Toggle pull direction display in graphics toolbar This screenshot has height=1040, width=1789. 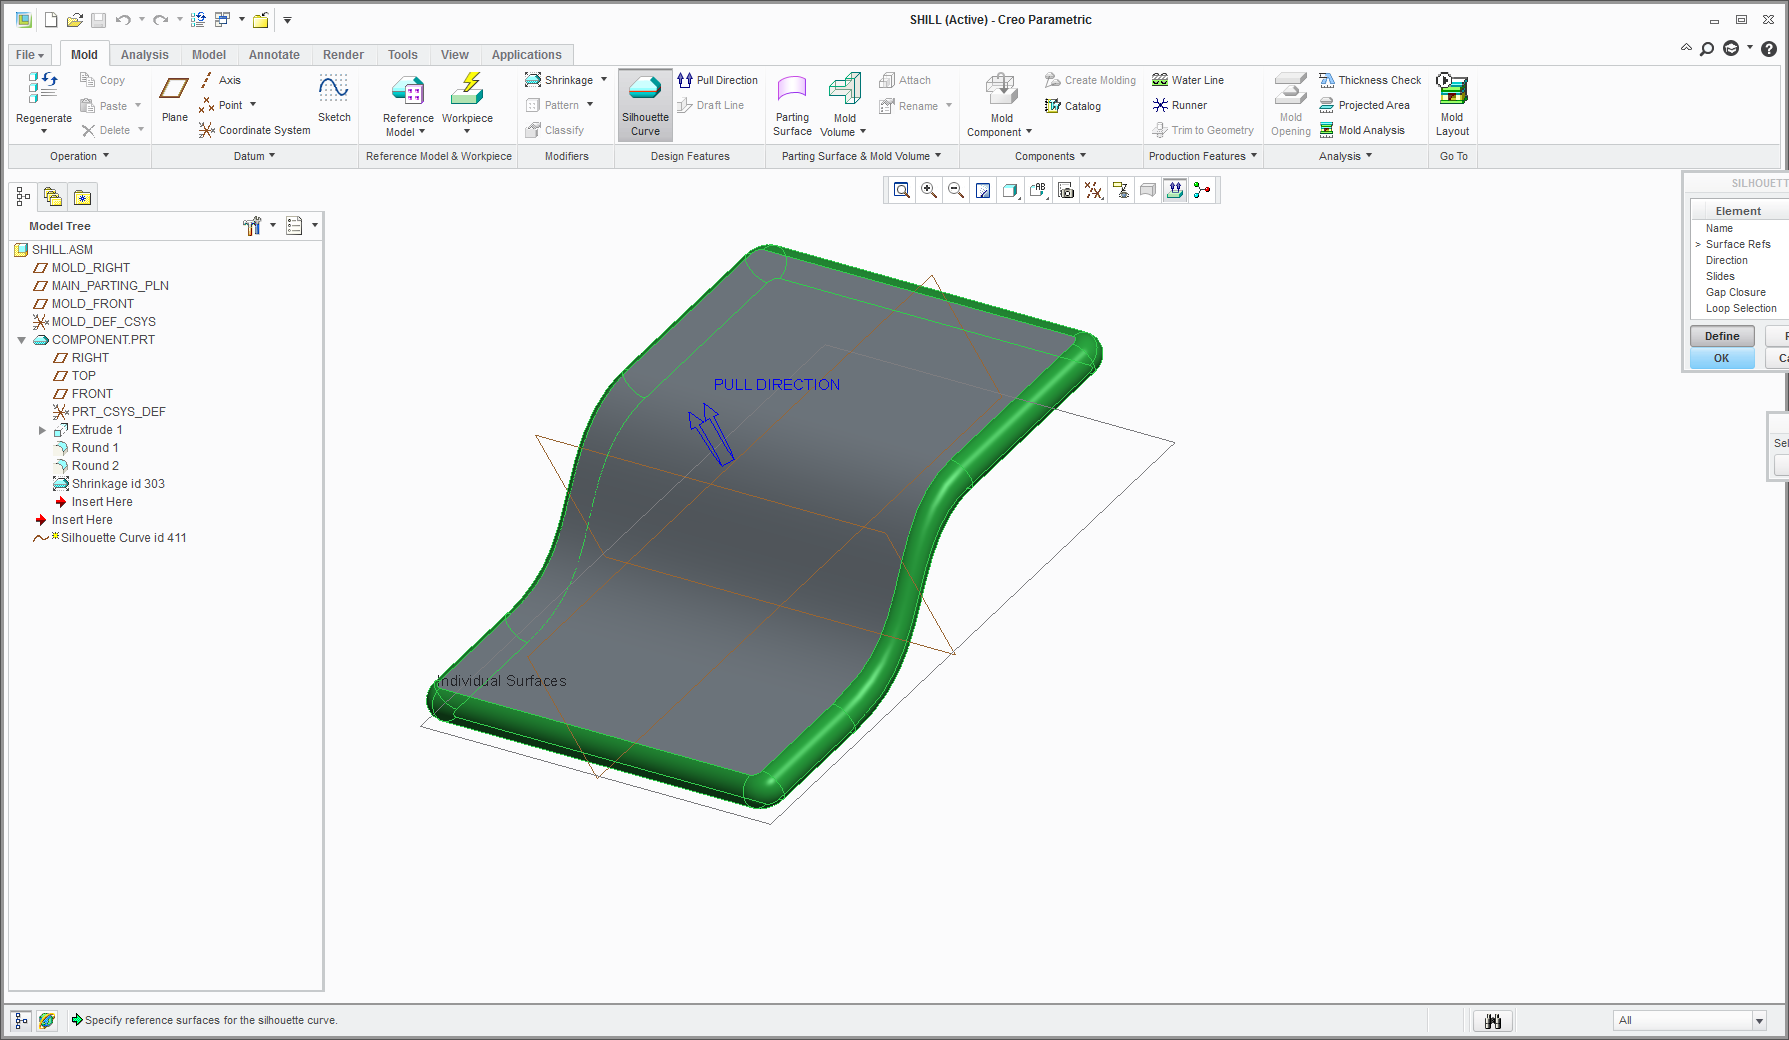pyautogui.click(x=1175, y=190)
